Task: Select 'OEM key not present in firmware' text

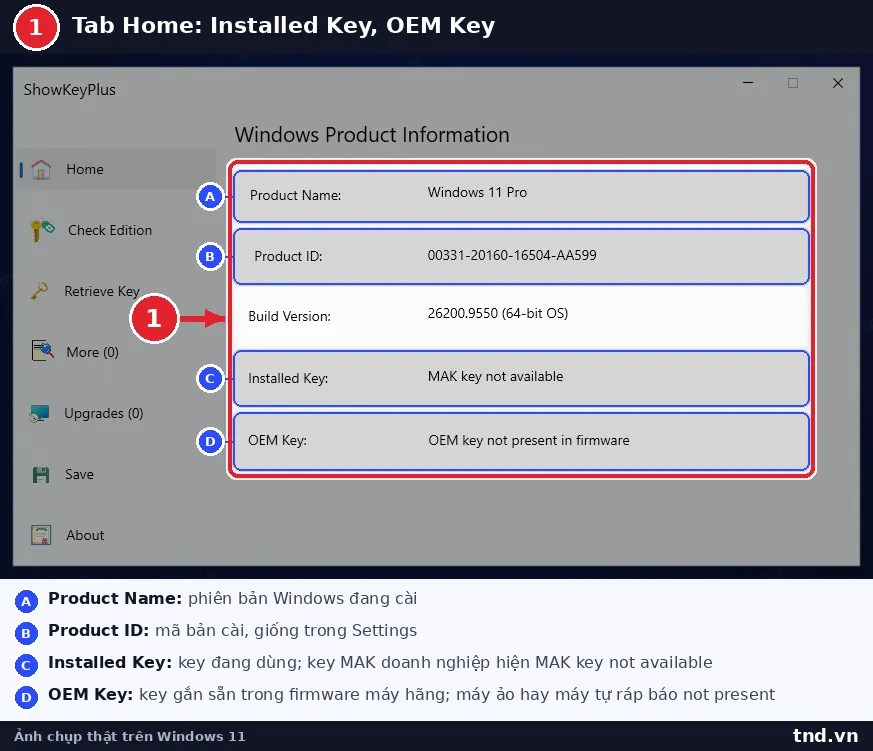Action: (x=529, y=440)
